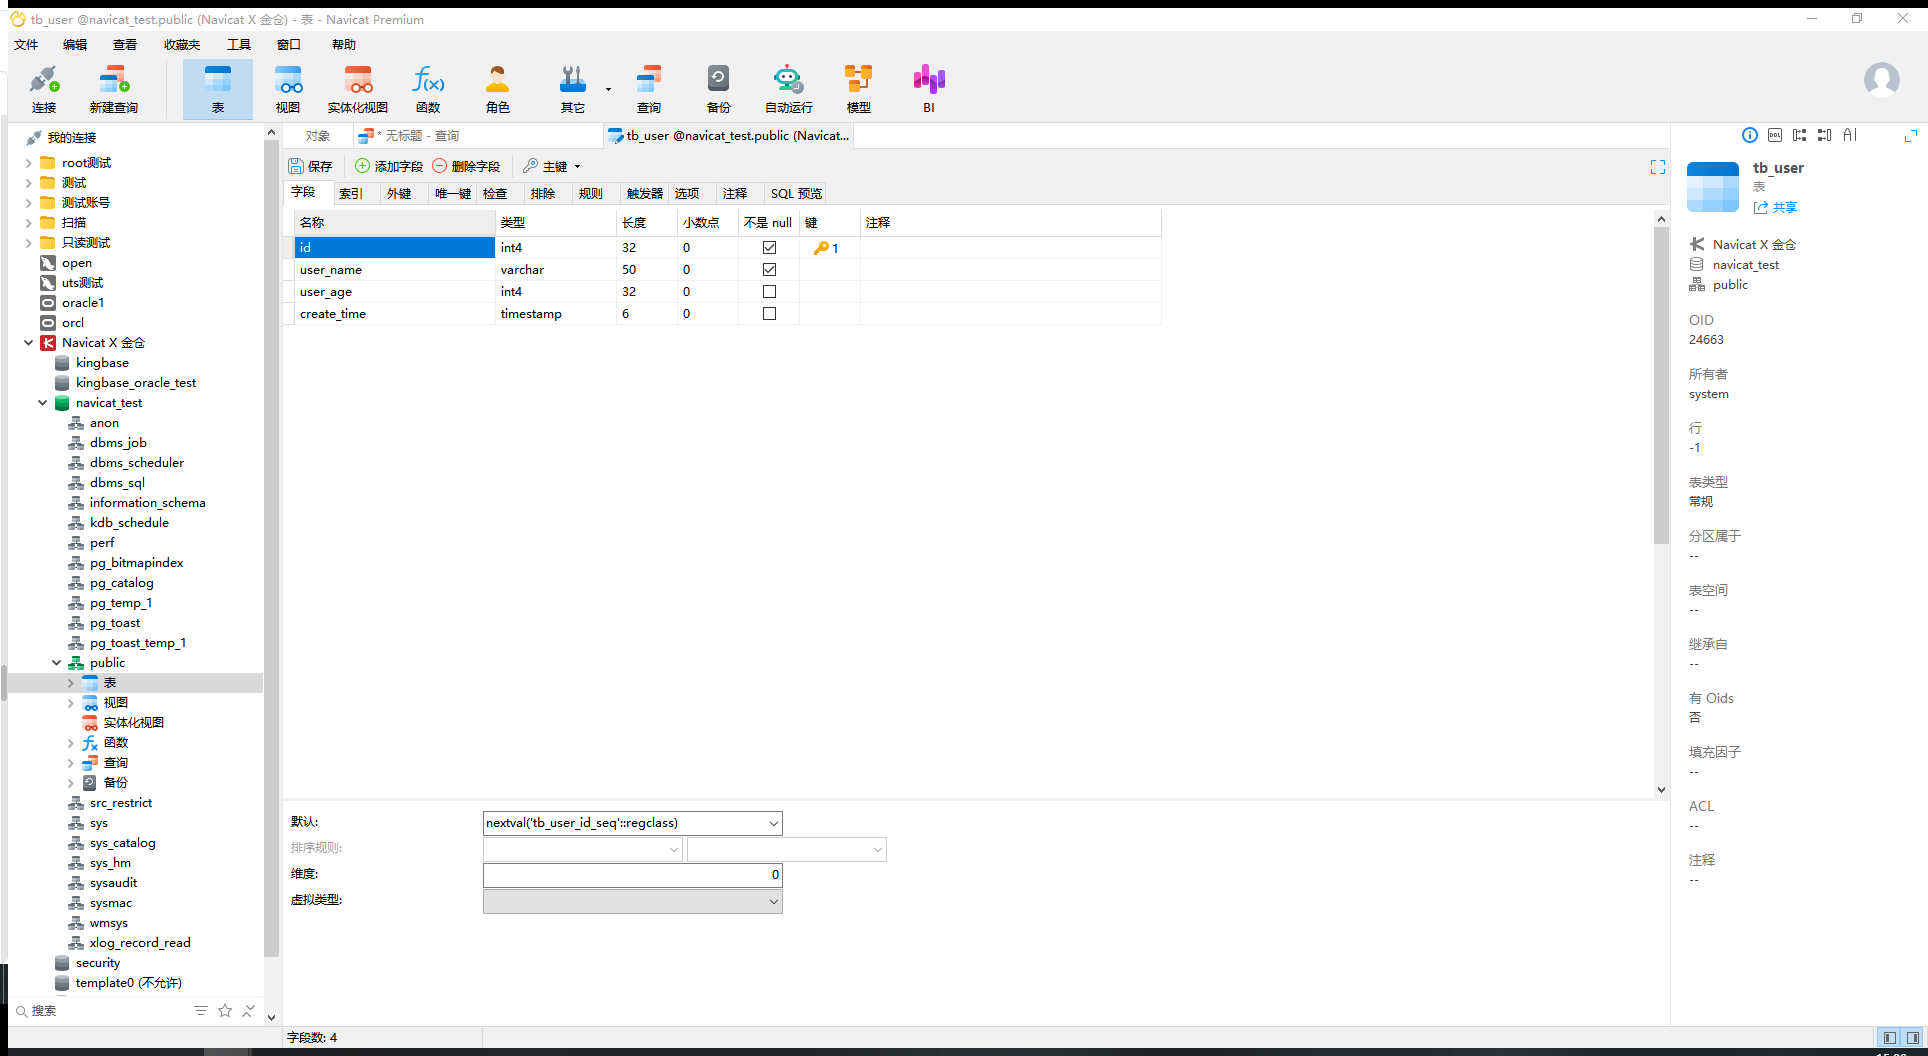Image resolution: width=1928 pixels, height=1056 pixels.
Task: Open the 文件 menu
Action: point(26,44)
